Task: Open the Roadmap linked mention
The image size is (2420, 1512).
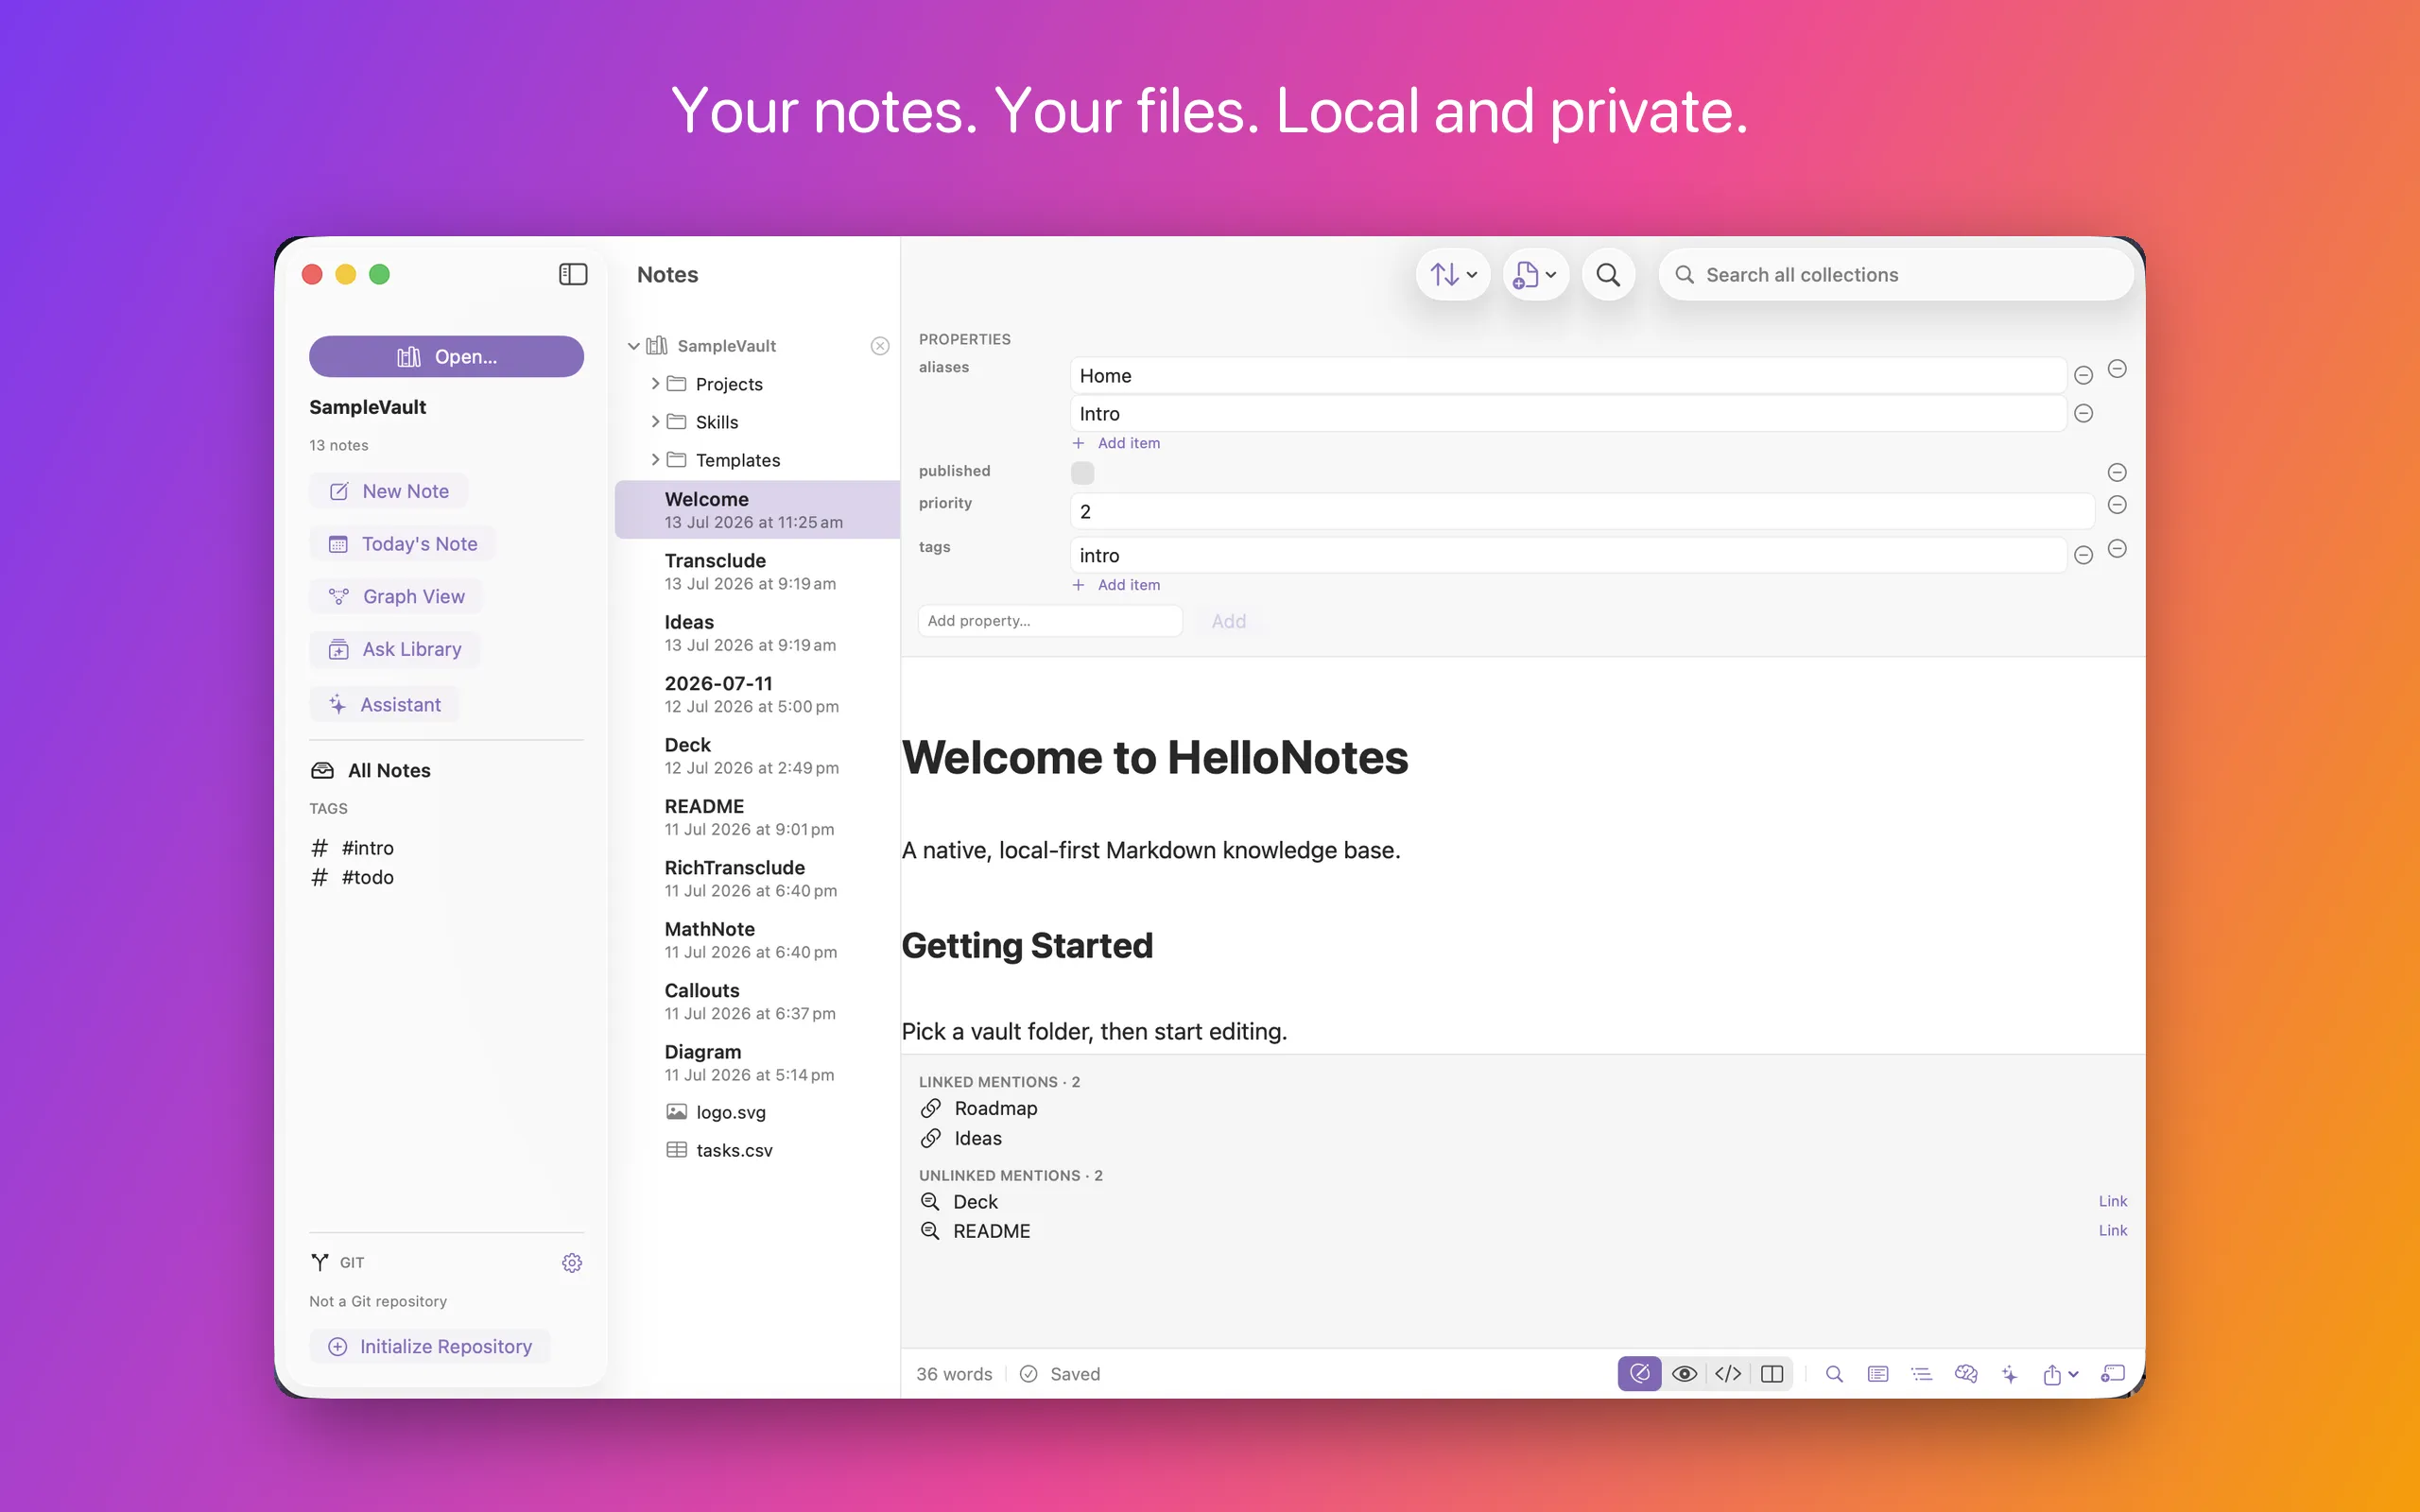Action: point(980,1108)
